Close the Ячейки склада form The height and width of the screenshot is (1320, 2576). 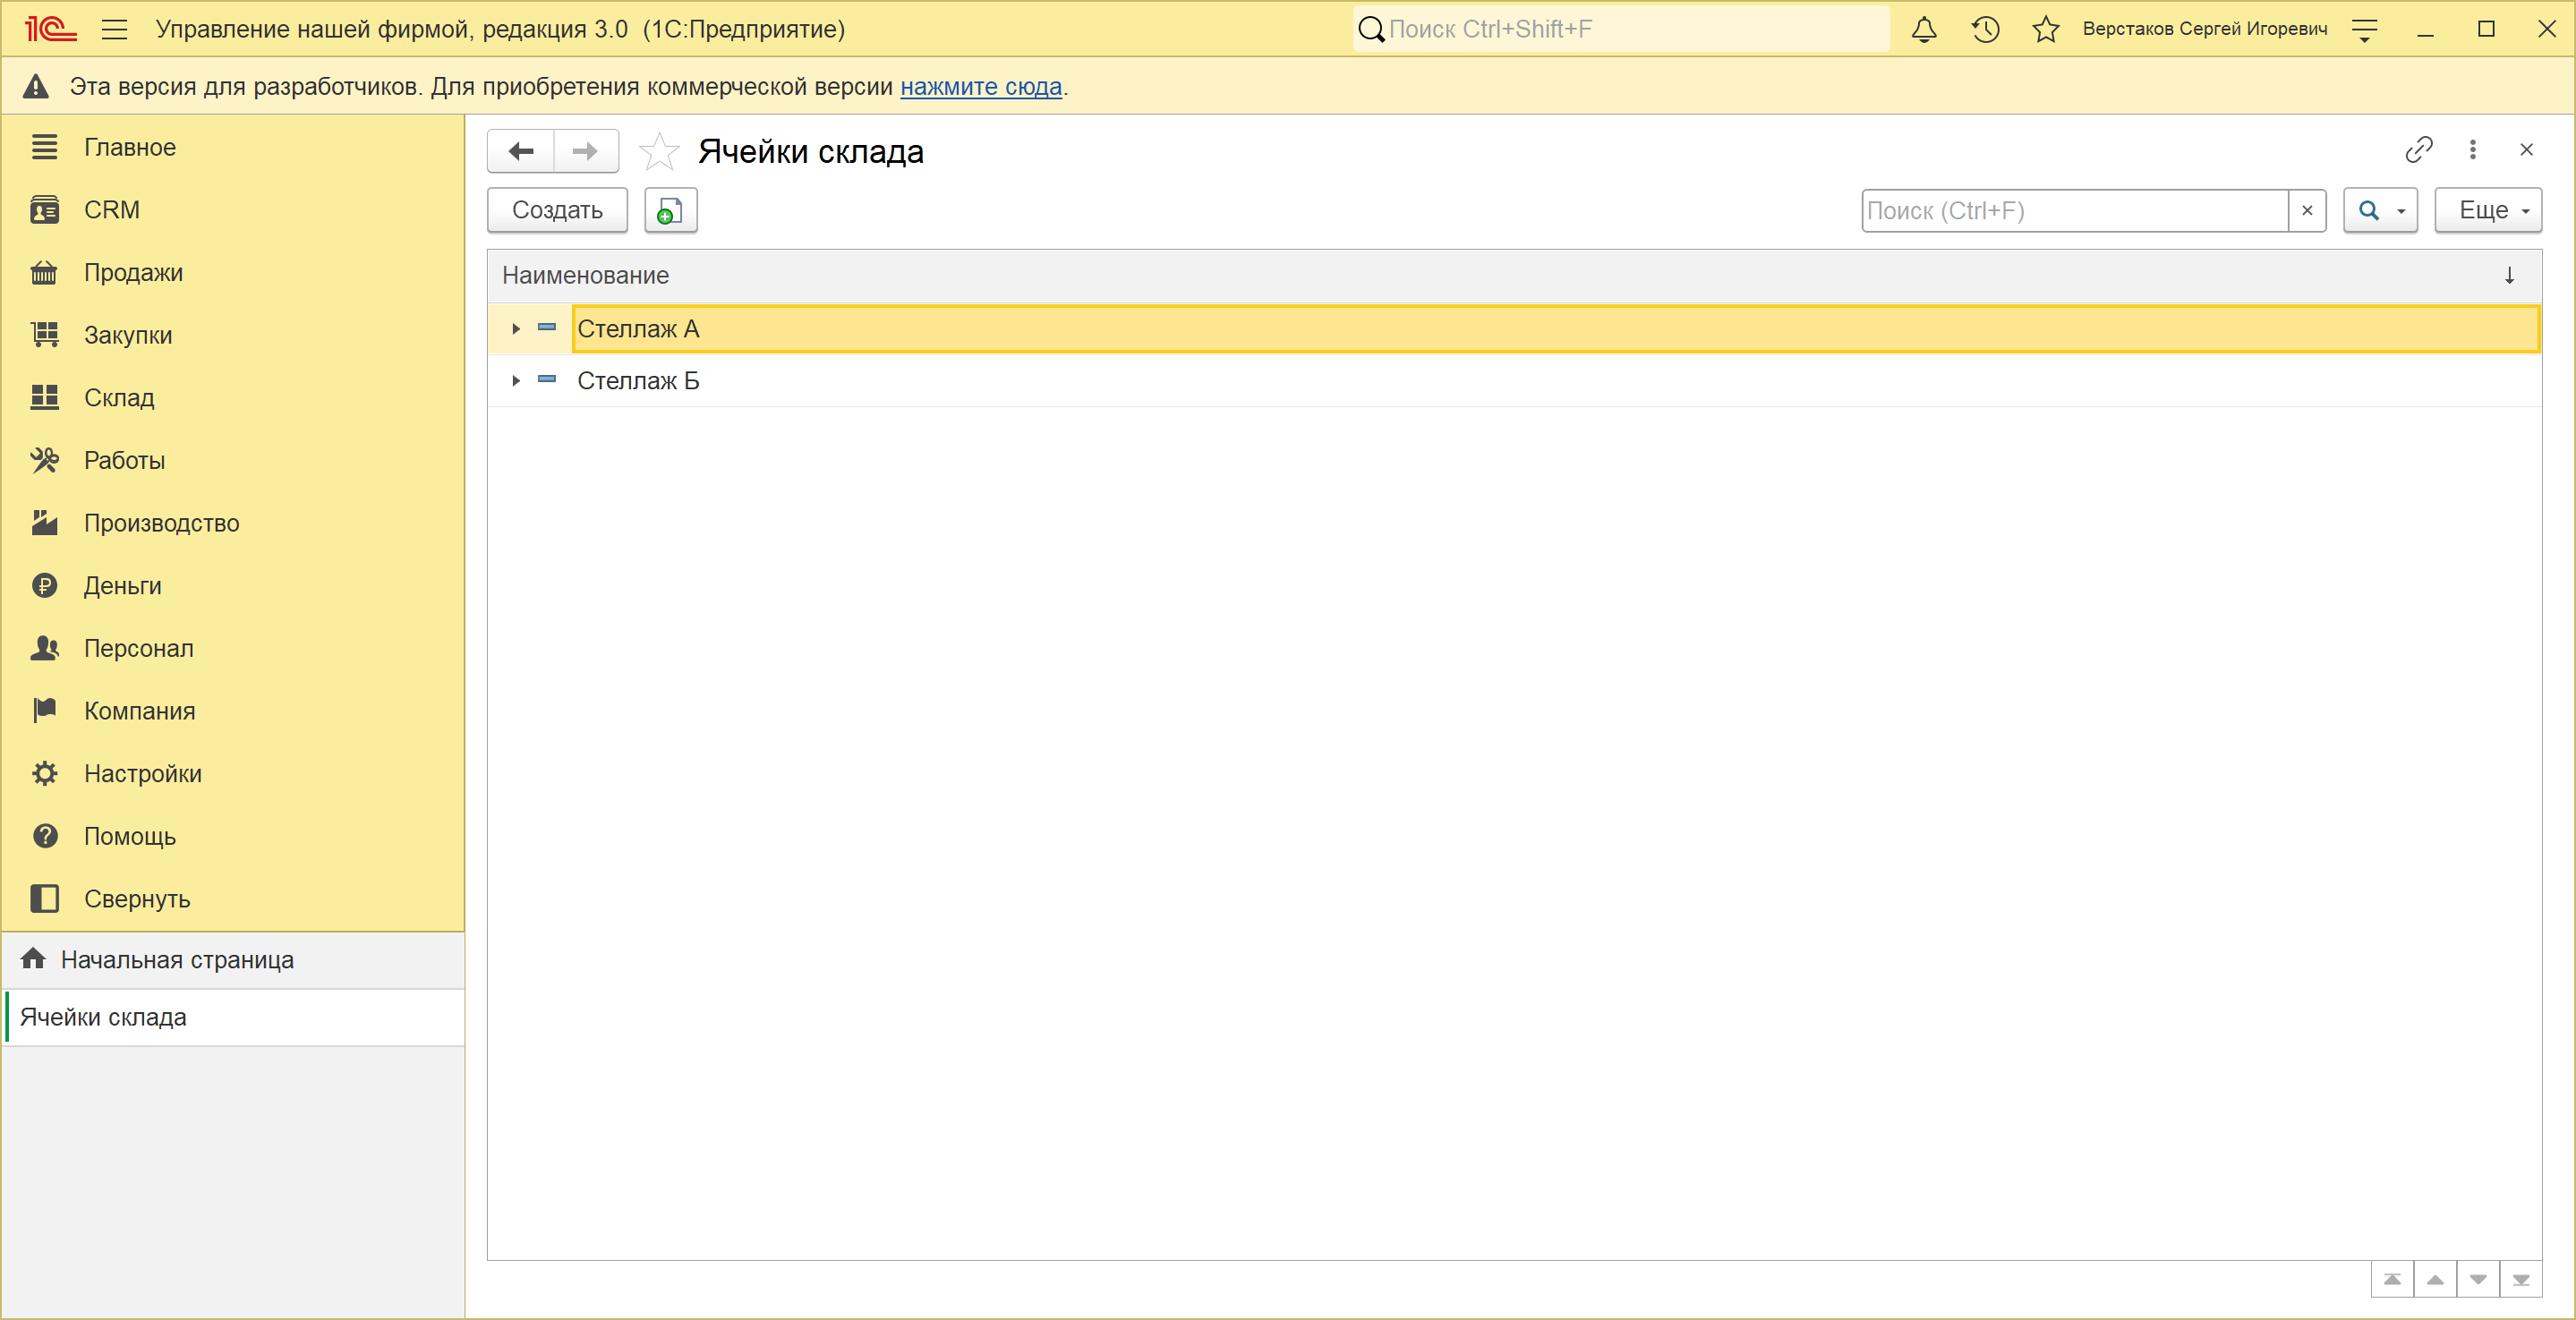click(2526, 149)
